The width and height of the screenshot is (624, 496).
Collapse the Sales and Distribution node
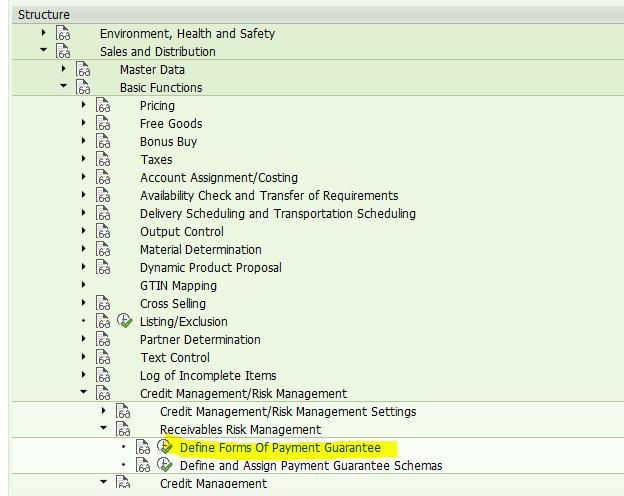coord(43,50)
